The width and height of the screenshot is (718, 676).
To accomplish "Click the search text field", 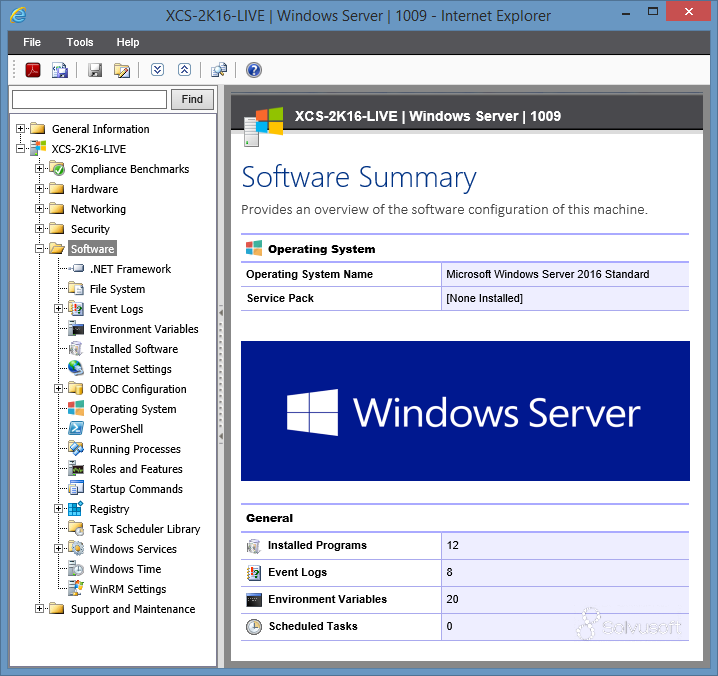I will click(x=89, y=99).
